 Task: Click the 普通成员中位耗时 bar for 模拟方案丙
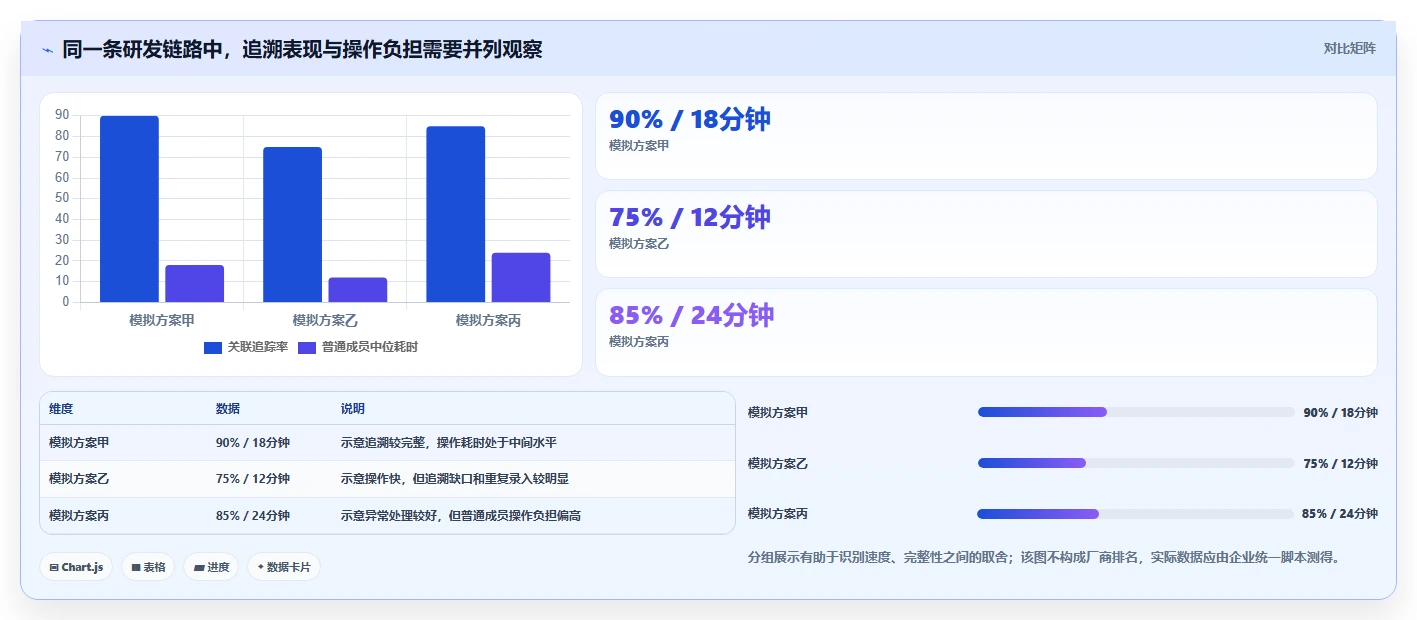(x=521, y=277)
